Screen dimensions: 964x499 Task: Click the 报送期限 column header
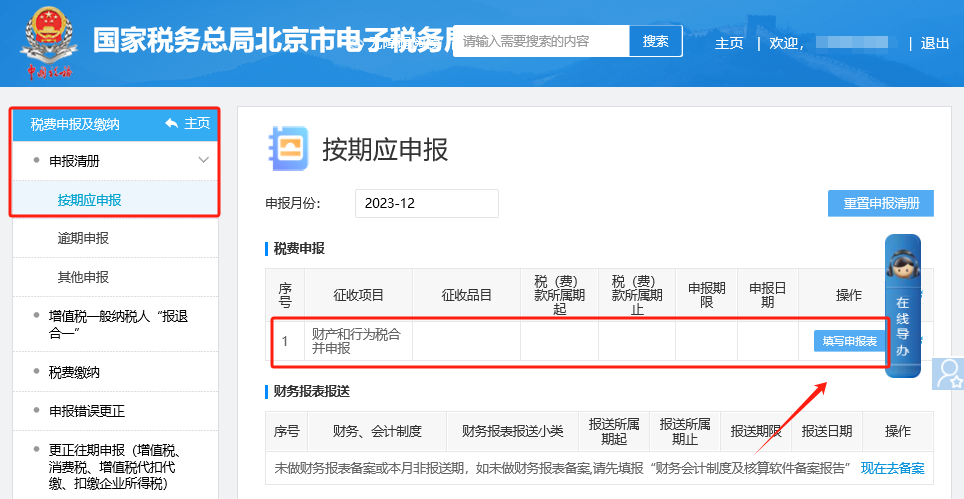(756, 431)
